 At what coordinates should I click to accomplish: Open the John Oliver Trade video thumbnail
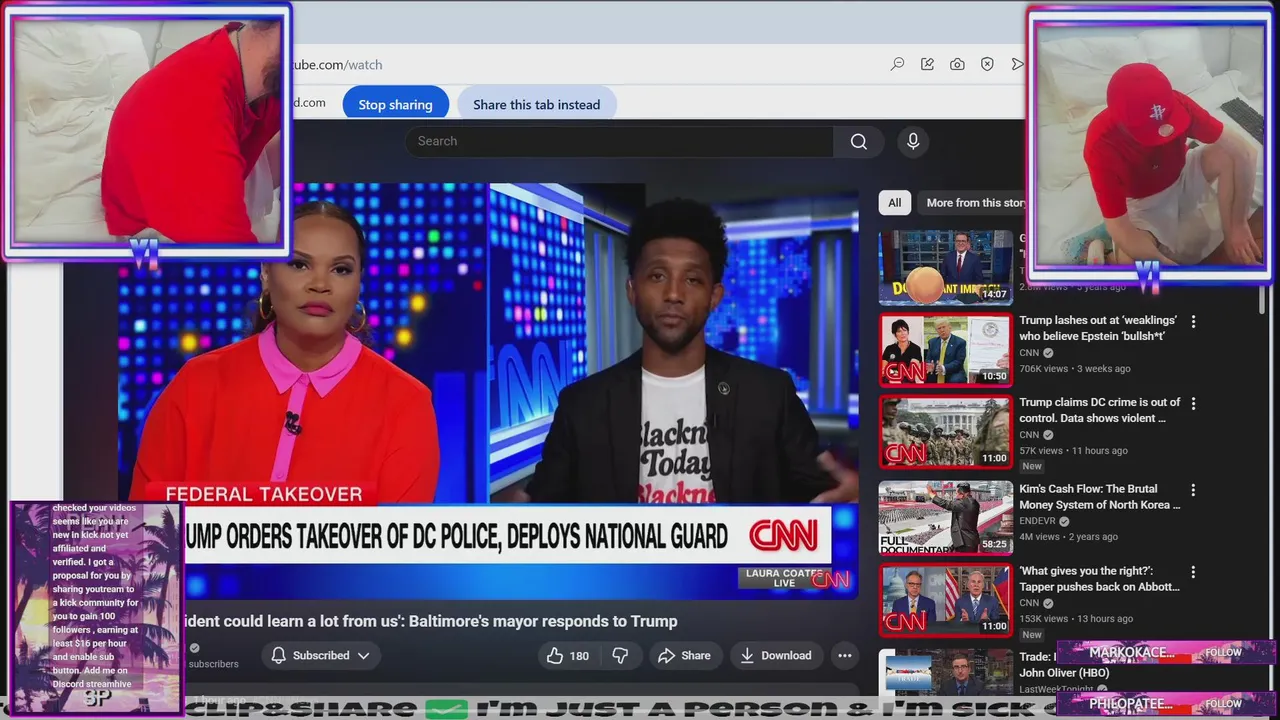pyautogui.click(x=945, y=672)
